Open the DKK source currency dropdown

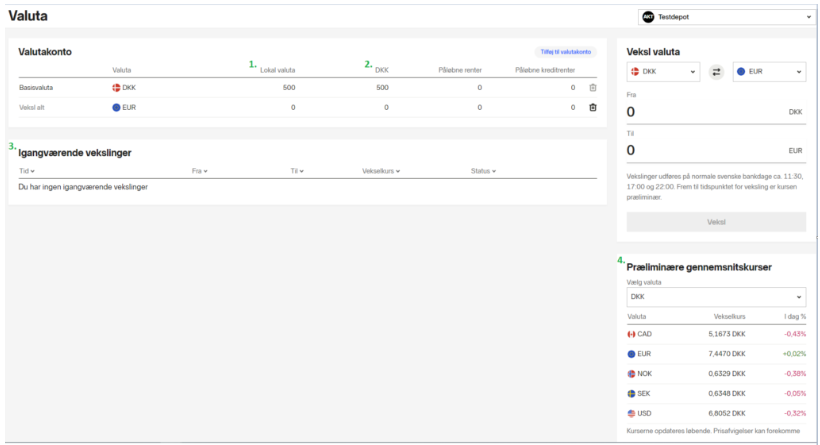tap(663, 72)
